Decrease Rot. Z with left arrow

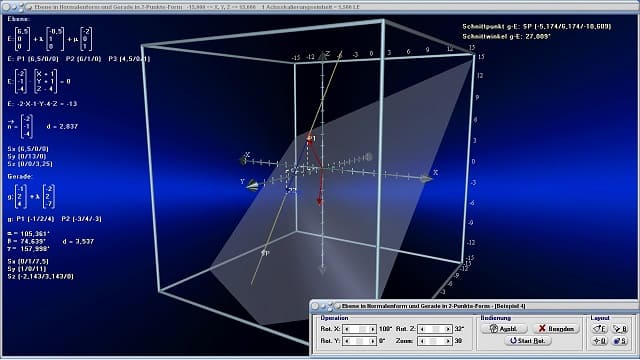point(422,329)
